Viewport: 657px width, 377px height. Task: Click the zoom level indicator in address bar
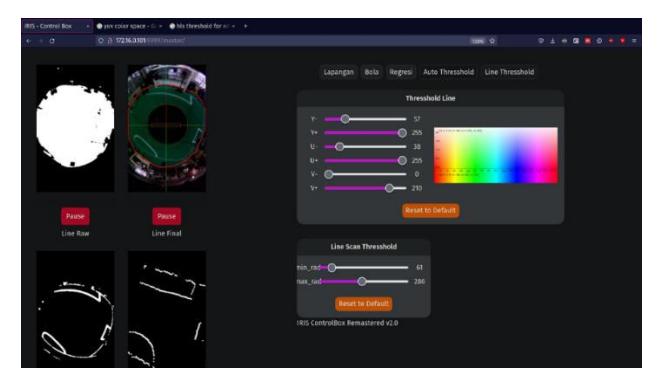(x=477, y=41)
